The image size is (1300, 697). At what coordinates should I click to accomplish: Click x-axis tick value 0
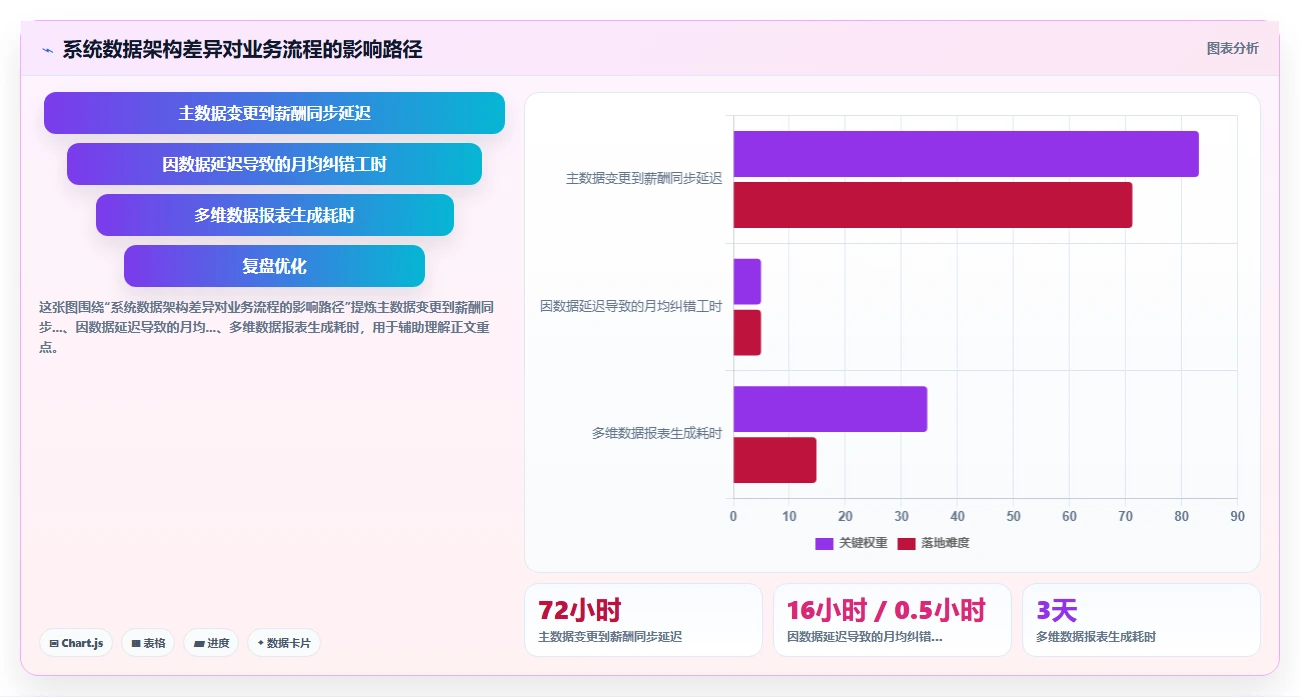click(x=733, y=516)
